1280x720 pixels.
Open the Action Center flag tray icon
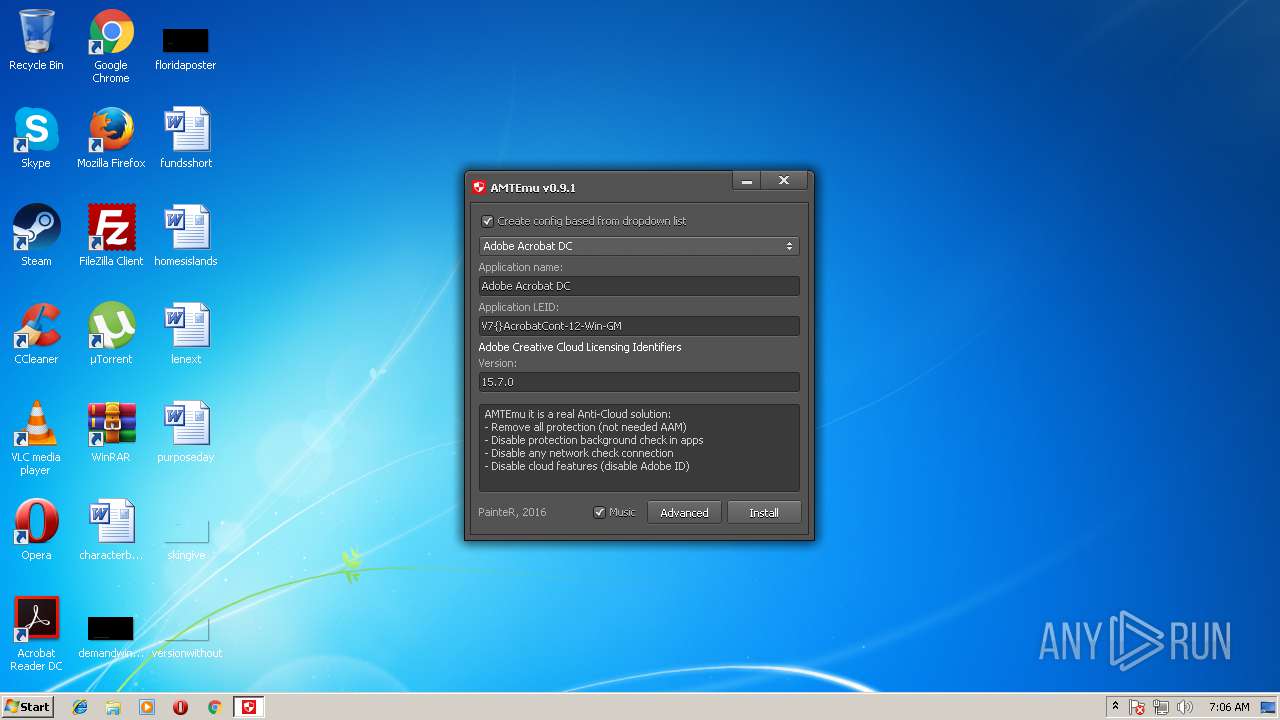tap(1137, 707)
